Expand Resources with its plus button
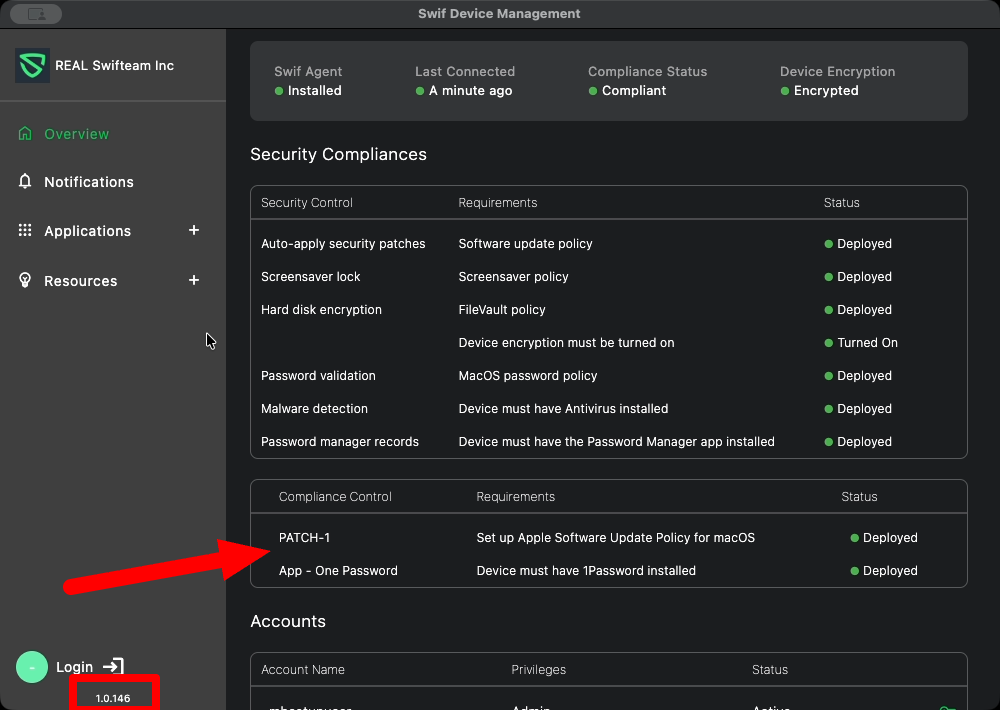This screenshot has width=1000, height=710. coord(194,280)
